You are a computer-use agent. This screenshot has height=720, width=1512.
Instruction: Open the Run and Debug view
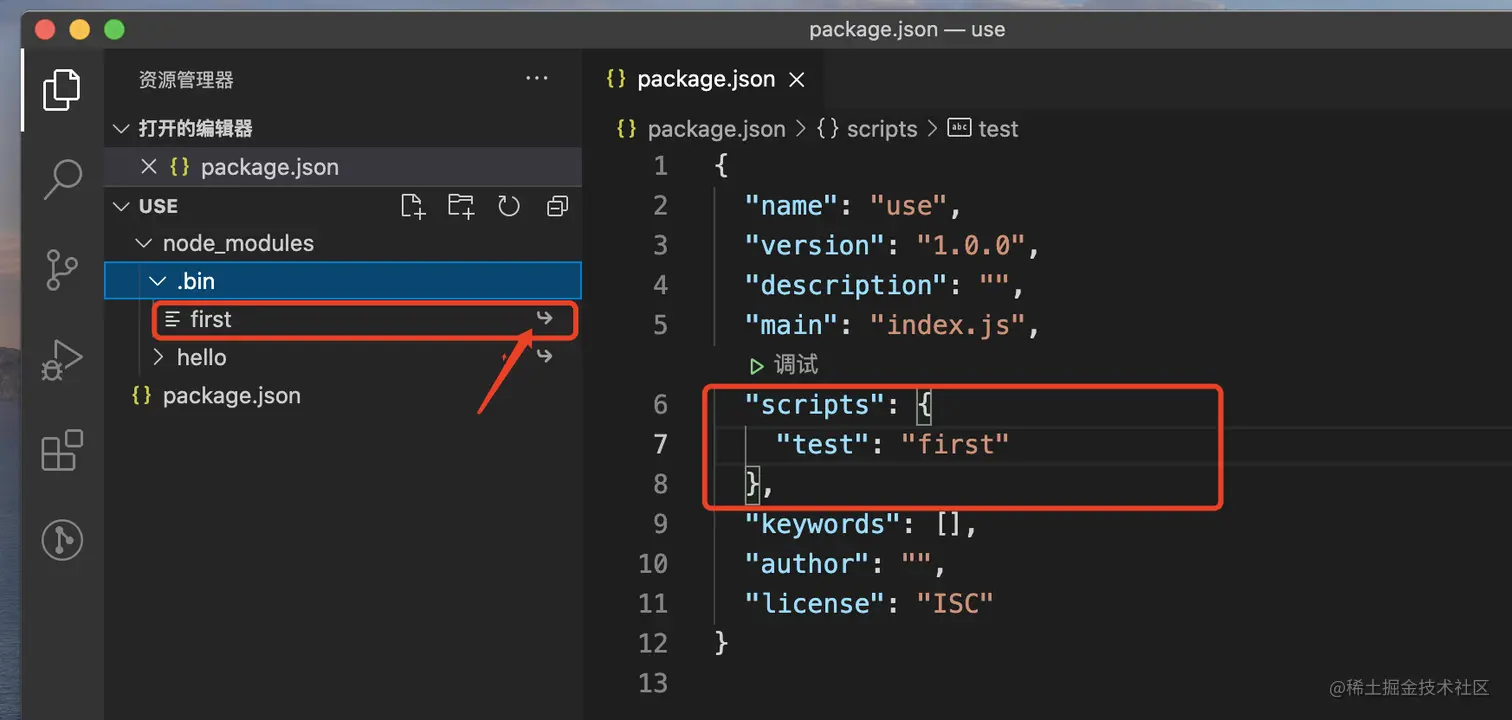[x=62, y=360]
